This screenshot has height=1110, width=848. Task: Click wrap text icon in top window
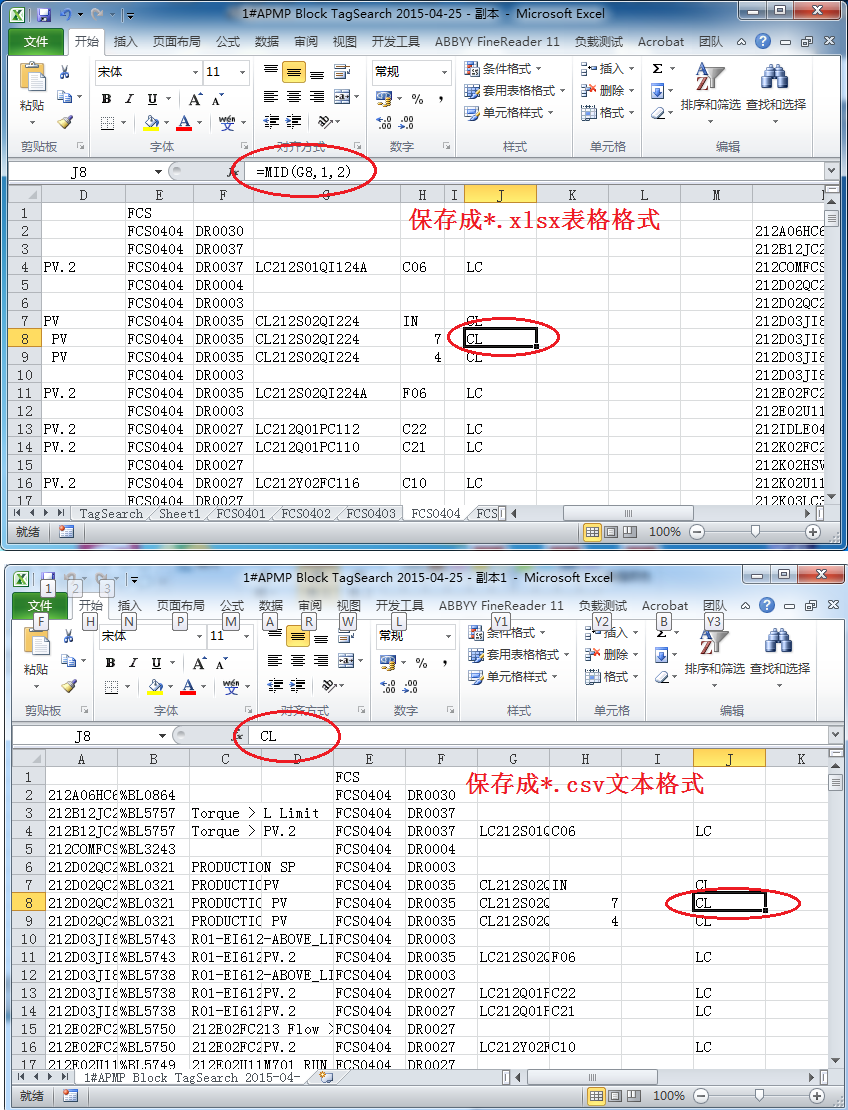(x=343, y=71)
